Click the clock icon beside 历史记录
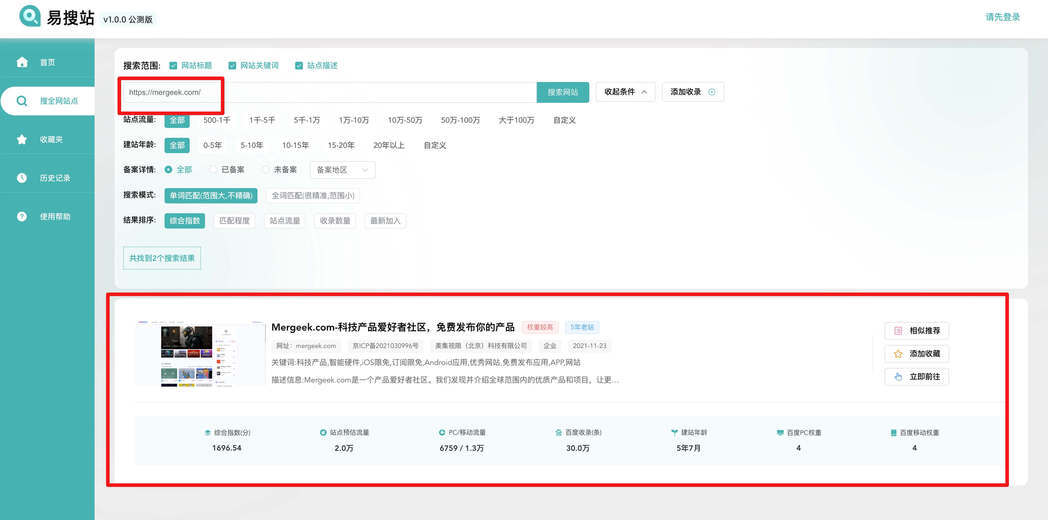 point(22,178)
